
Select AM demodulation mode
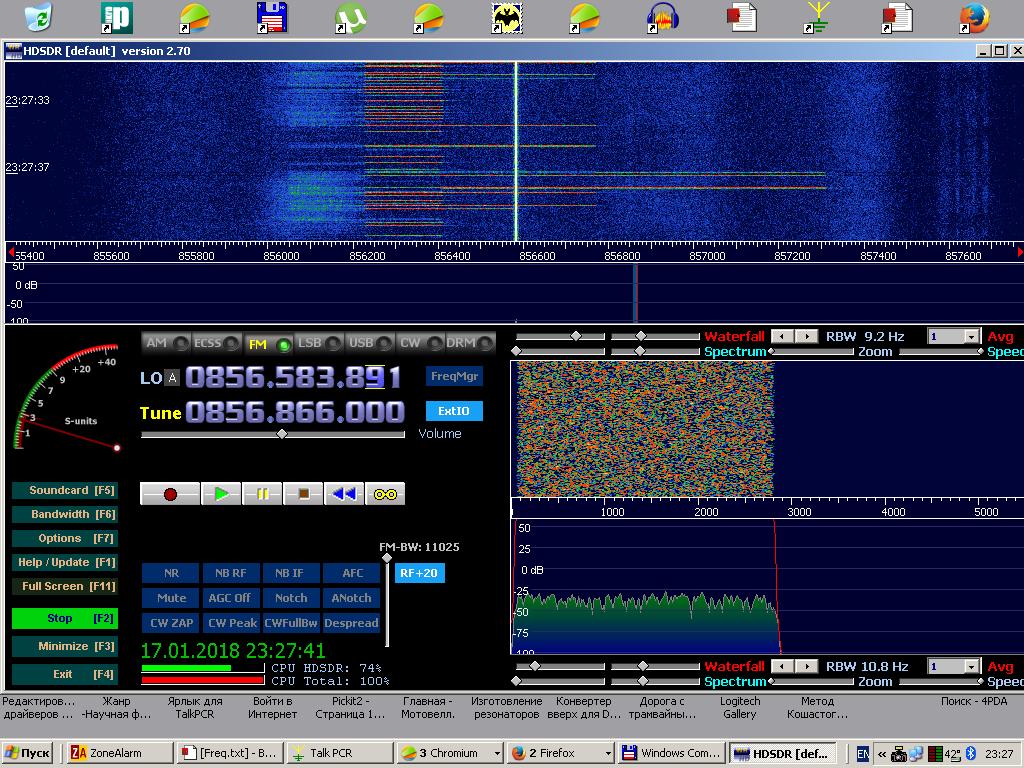(x=167, y=343)
